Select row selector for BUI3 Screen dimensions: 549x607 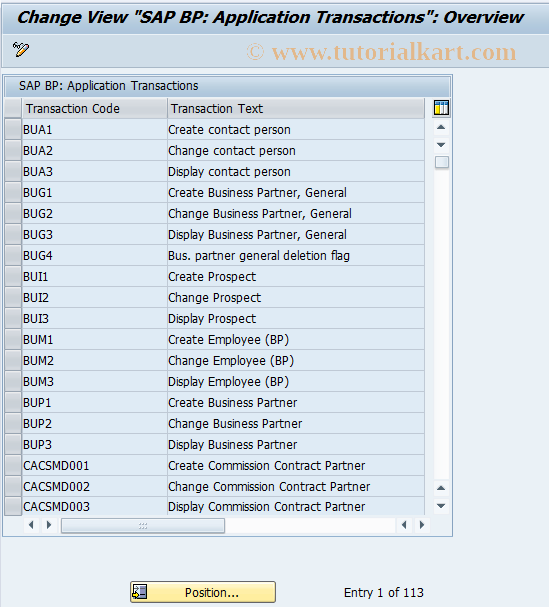click(13, 318)
